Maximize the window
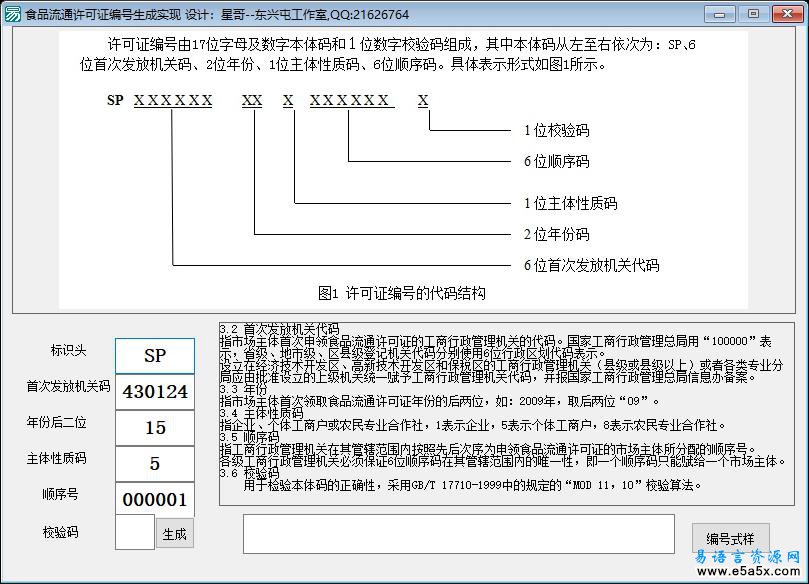The image size is (809, 584). tap(753, 14)
